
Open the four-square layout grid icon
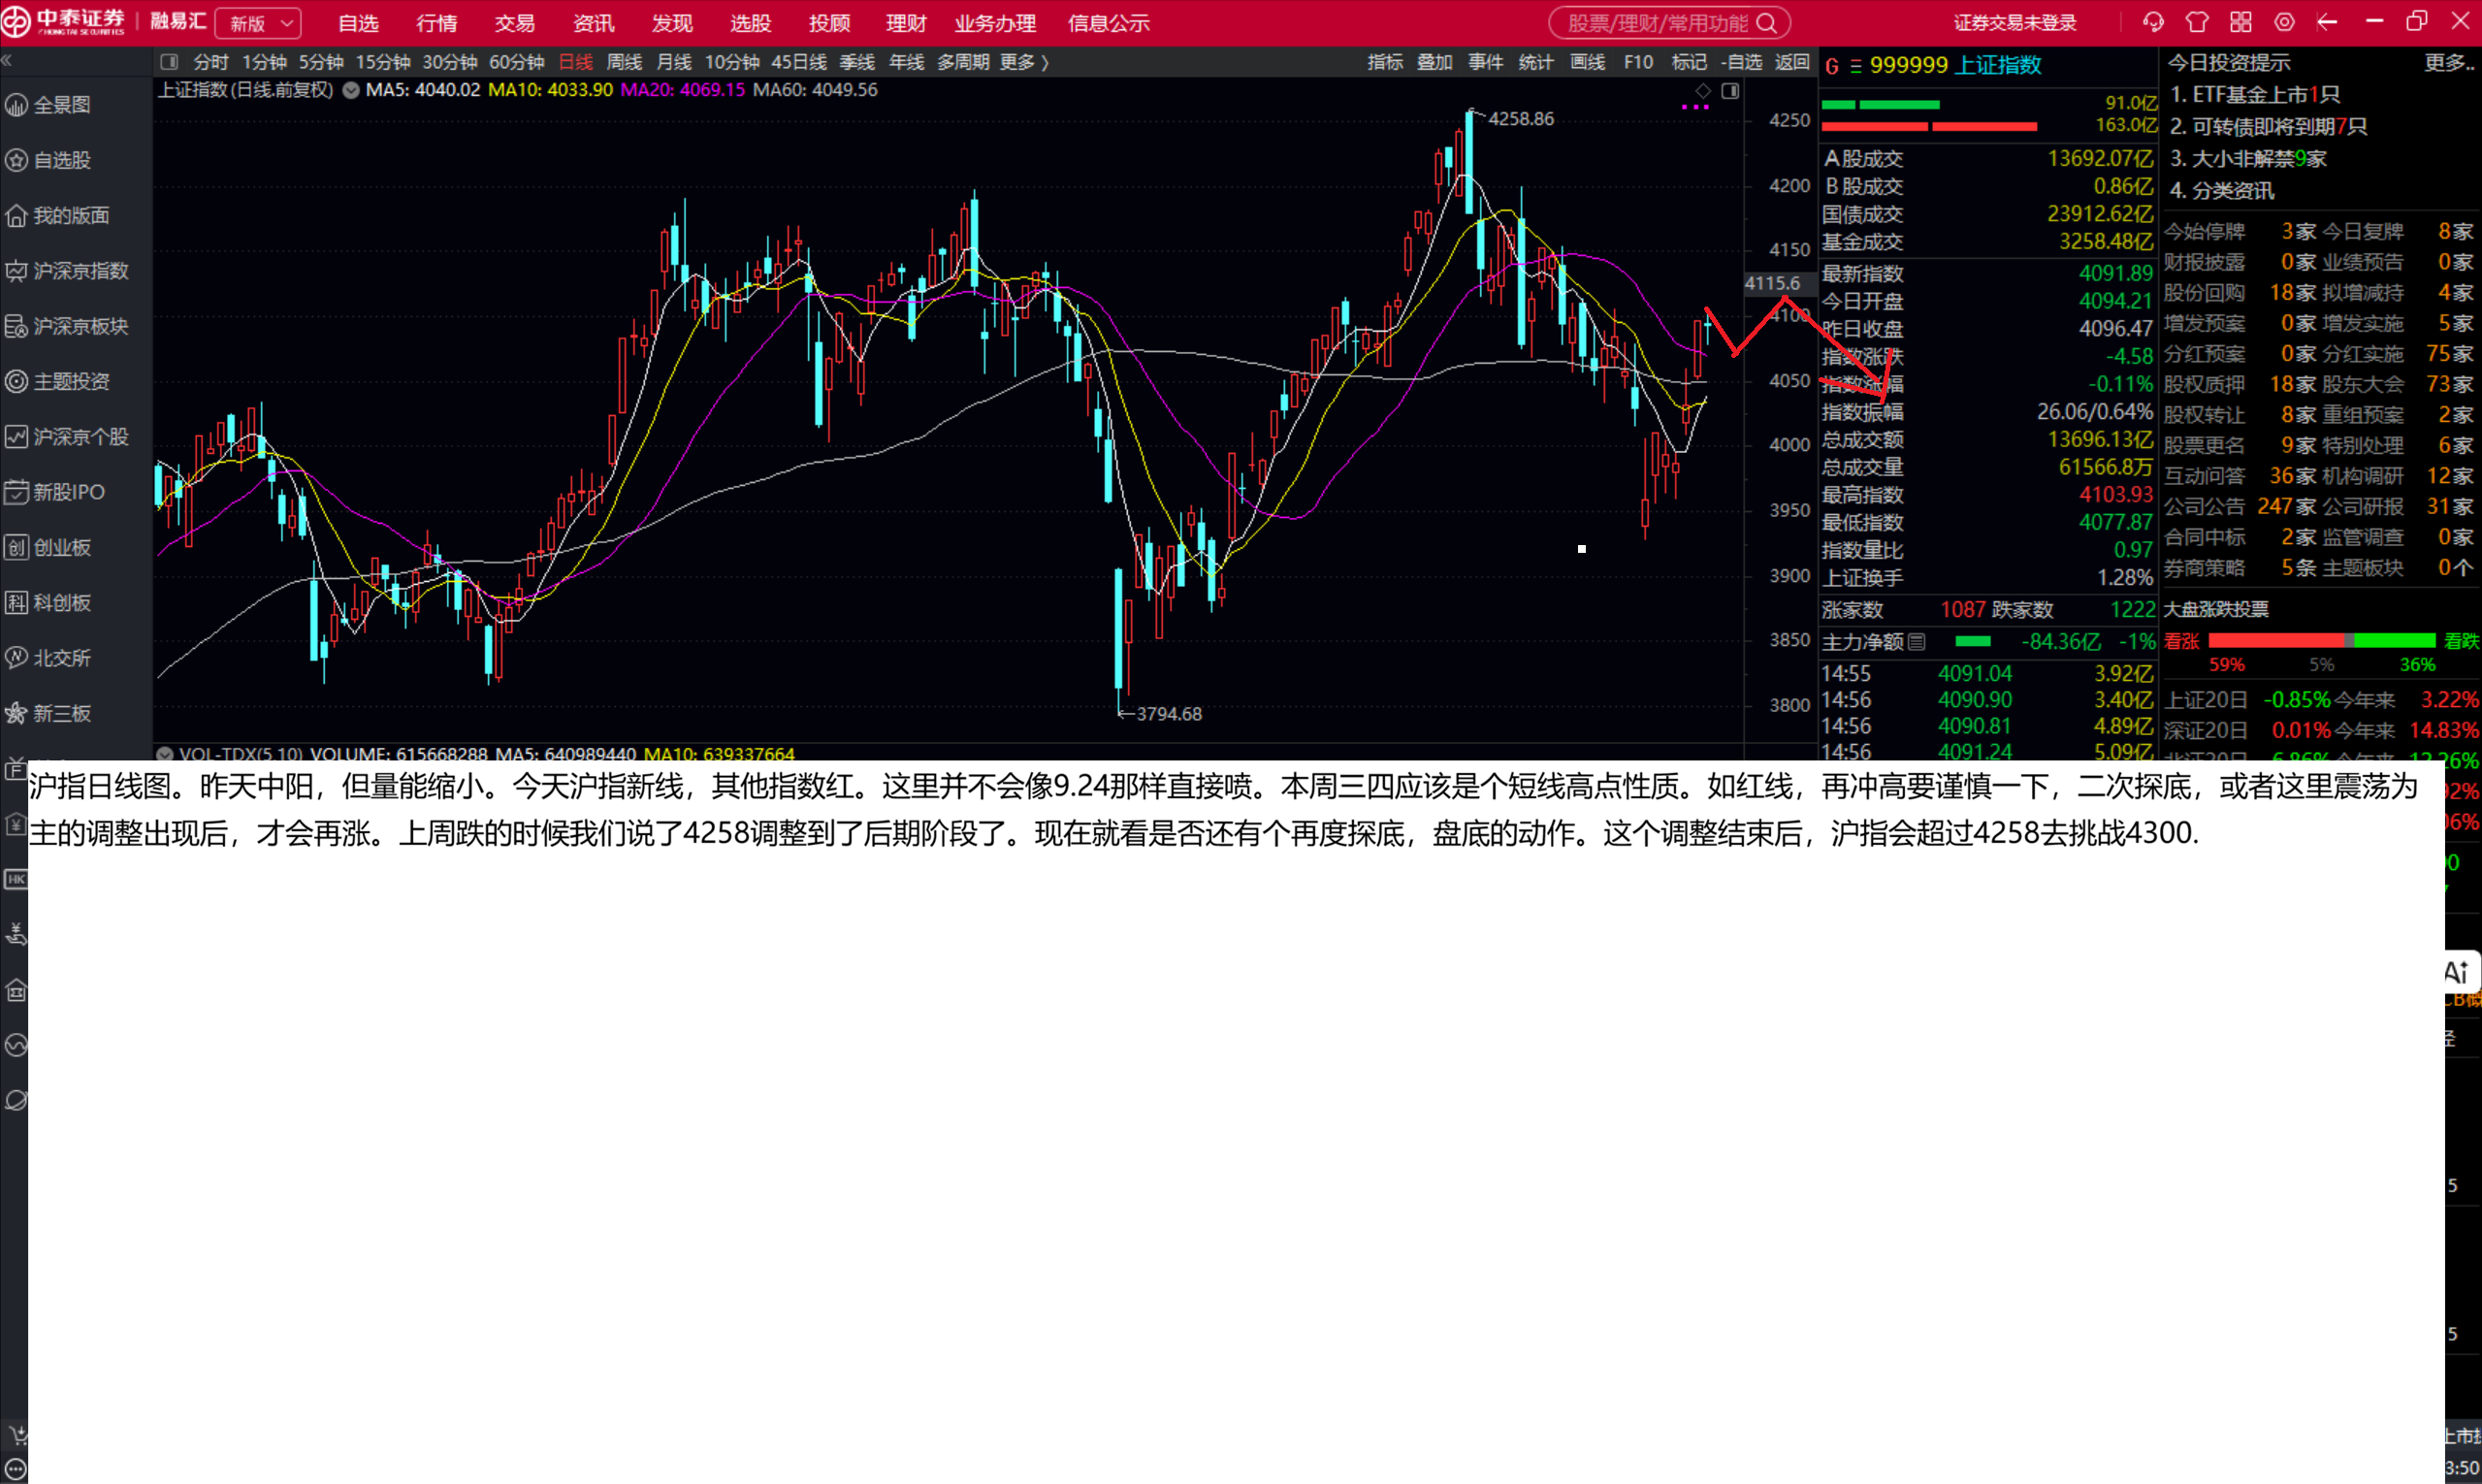coord(2241,22)
